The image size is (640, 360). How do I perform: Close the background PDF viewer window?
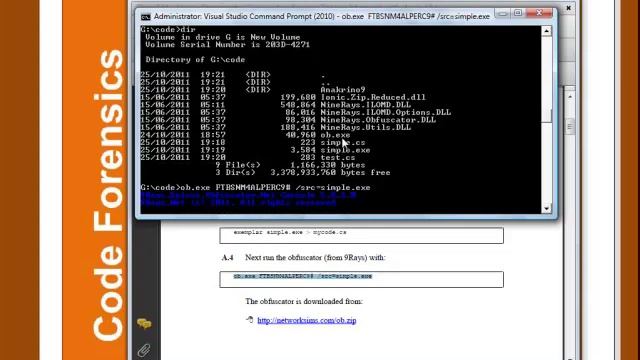[568, 8]
